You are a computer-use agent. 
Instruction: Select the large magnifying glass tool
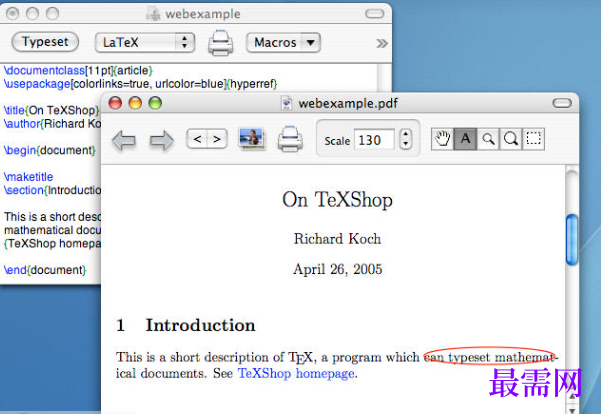pos(511,138)
